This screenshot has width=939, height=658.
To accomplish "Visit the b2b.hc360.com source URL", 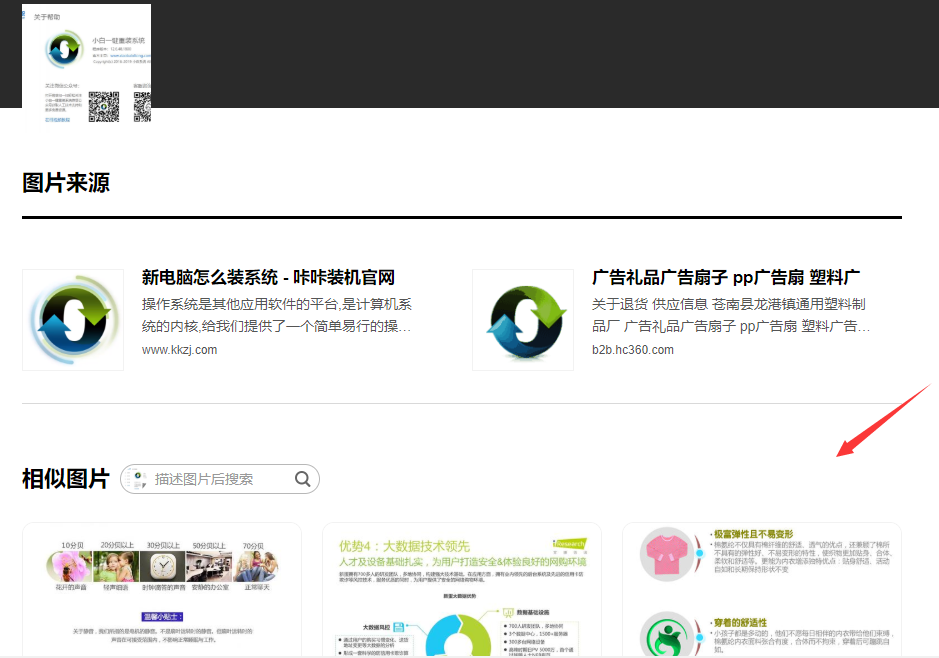I will pos(632,350).
